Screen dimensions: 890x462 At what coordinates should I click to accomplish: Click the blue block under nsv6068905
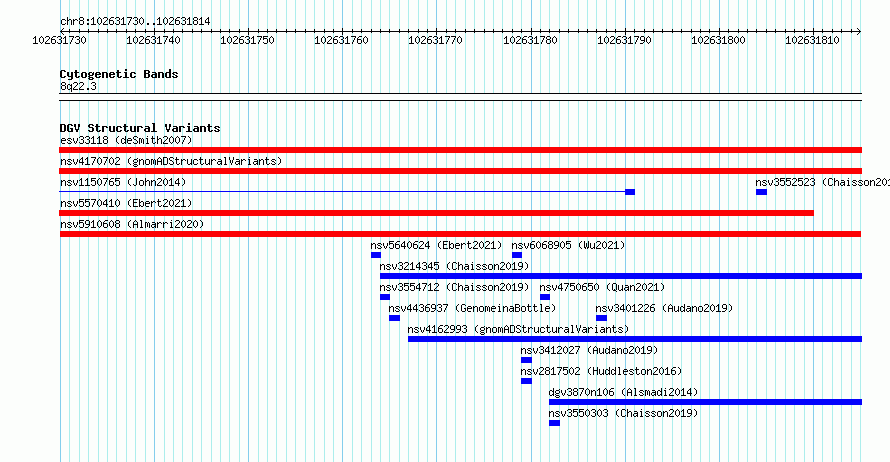point(517,255)
